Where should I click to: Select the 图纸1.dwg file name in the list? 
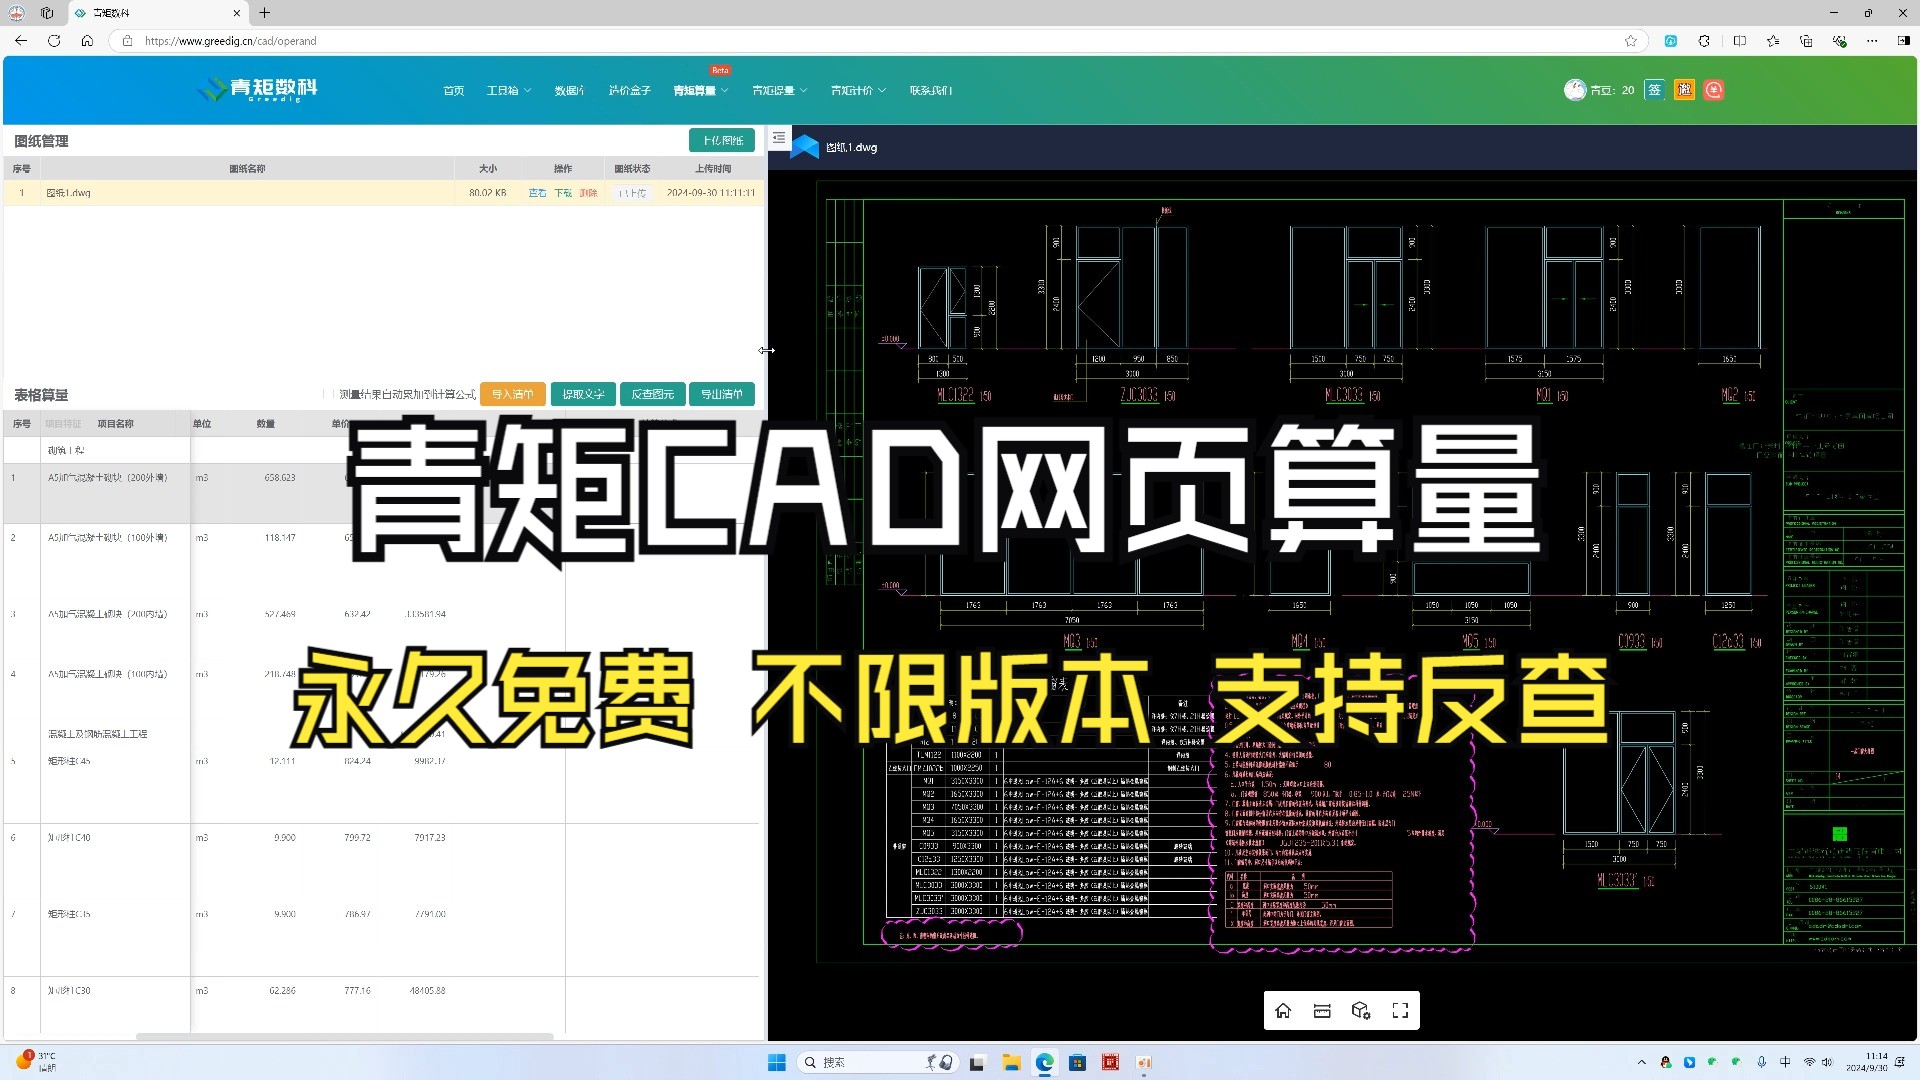coord(68,193)
